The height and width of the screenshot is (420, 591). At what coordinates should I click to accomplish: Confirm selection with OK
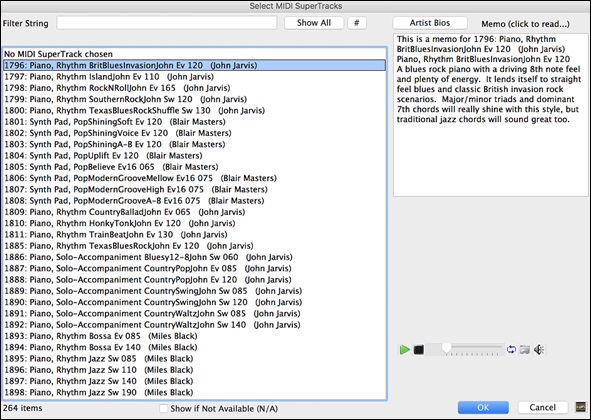[483, 407]
